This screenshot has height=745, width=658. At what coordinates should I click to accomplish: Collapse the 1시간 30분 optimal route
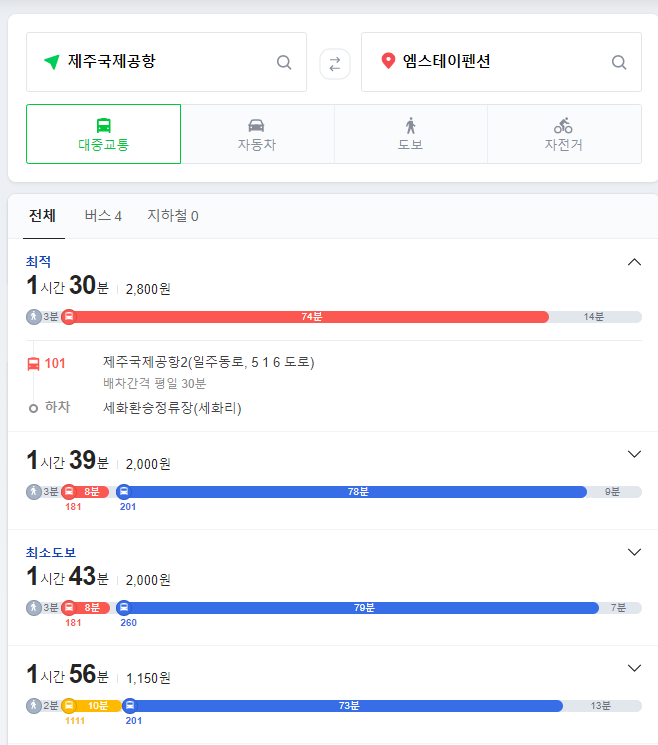click(634, 262)
